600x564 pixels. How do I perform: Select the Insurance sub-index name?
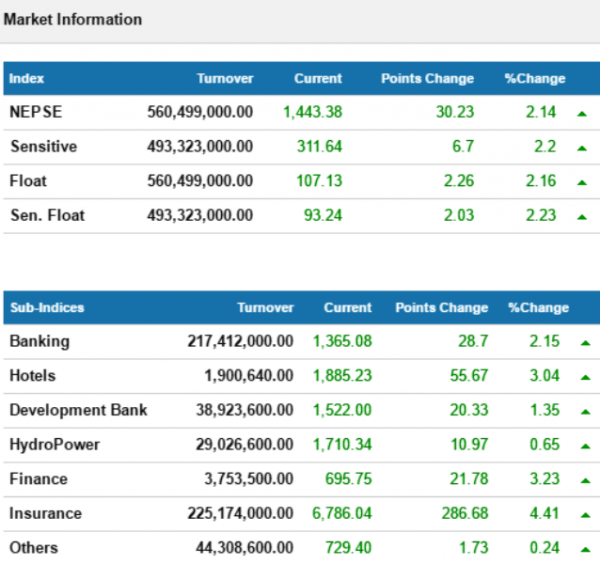[46, 513]
